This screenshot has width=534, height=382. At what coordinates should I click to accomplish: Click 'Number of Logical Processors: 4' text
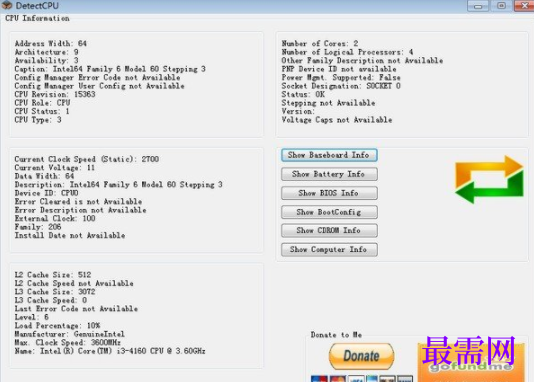click(x=347, y=52)
